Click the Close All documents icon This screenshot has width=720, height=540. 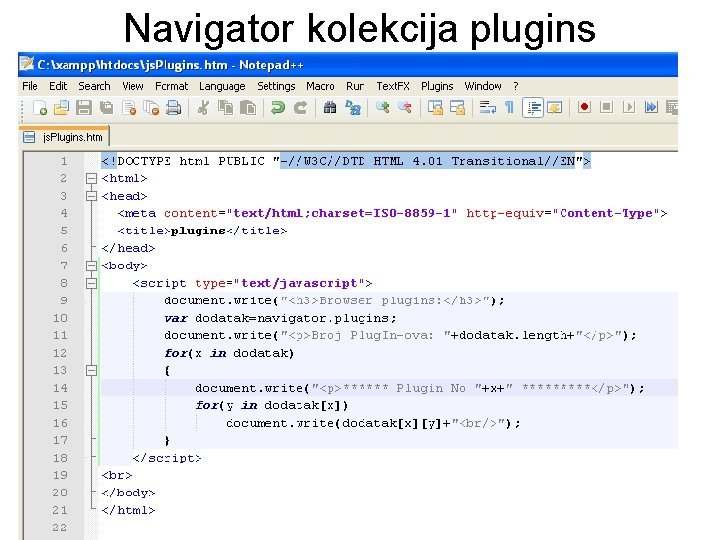[x=151, y=108]
